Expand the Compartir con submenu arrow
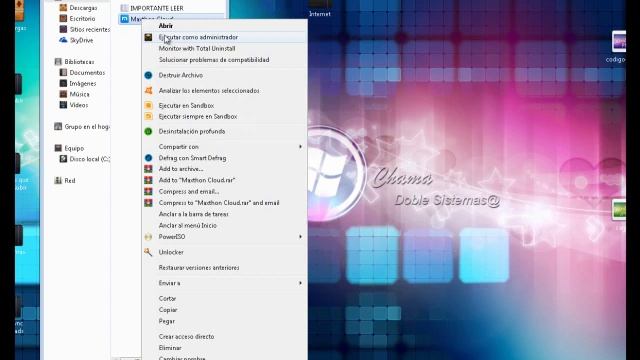This screenshot has height=360, width=640. tap(300, 147)
